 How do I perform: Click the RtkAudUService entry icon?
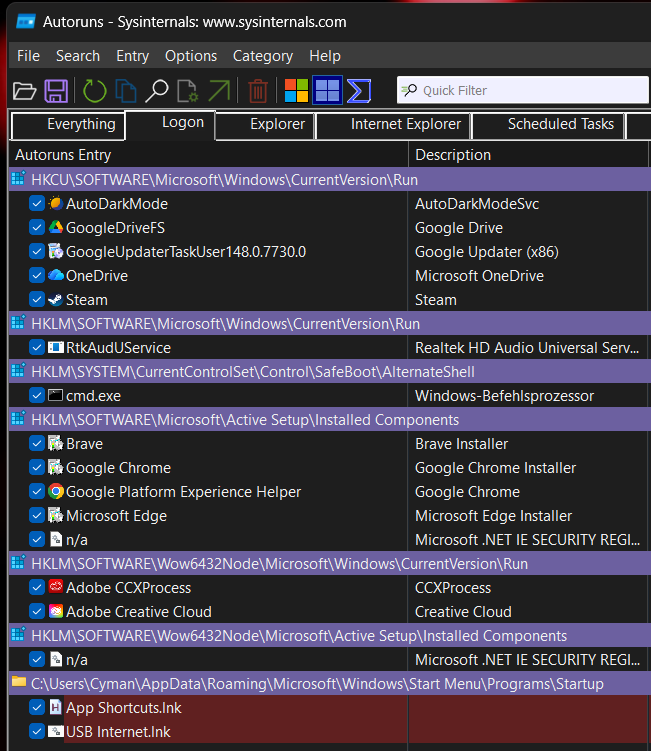pyautogui.click(x=56, y=347)
